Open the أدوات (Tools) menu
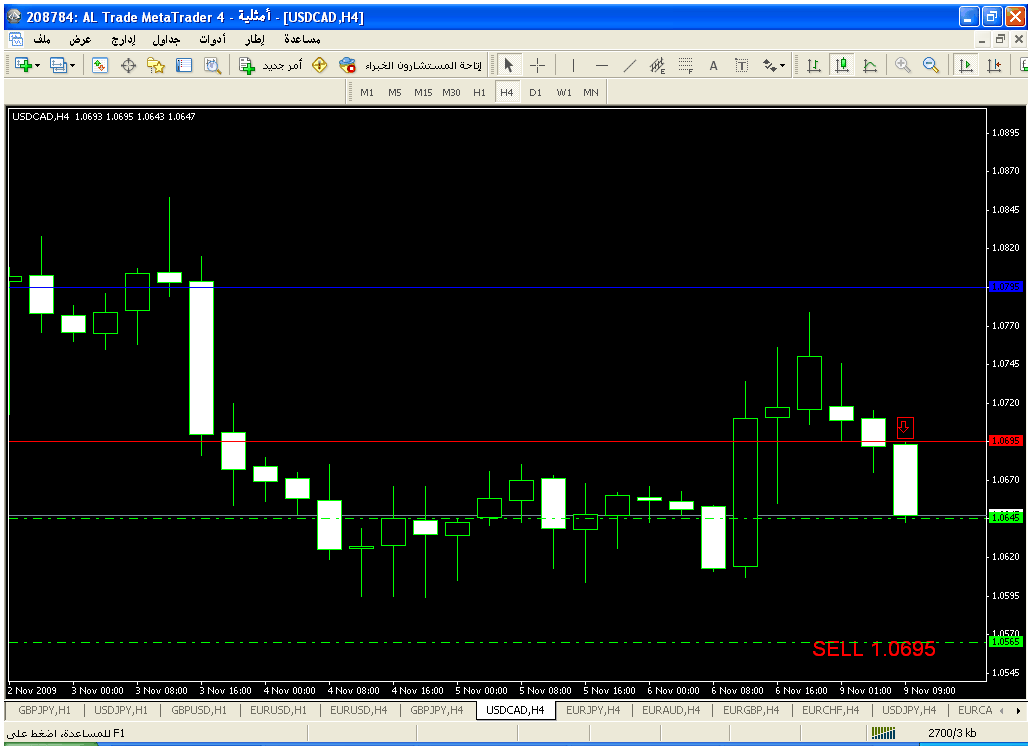The image size is (1032, 746). click(212, 39)
